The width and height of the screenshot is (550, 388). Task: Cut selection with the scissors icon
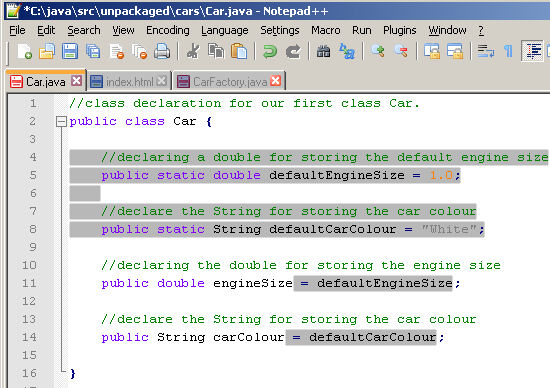tap(193, 52)
